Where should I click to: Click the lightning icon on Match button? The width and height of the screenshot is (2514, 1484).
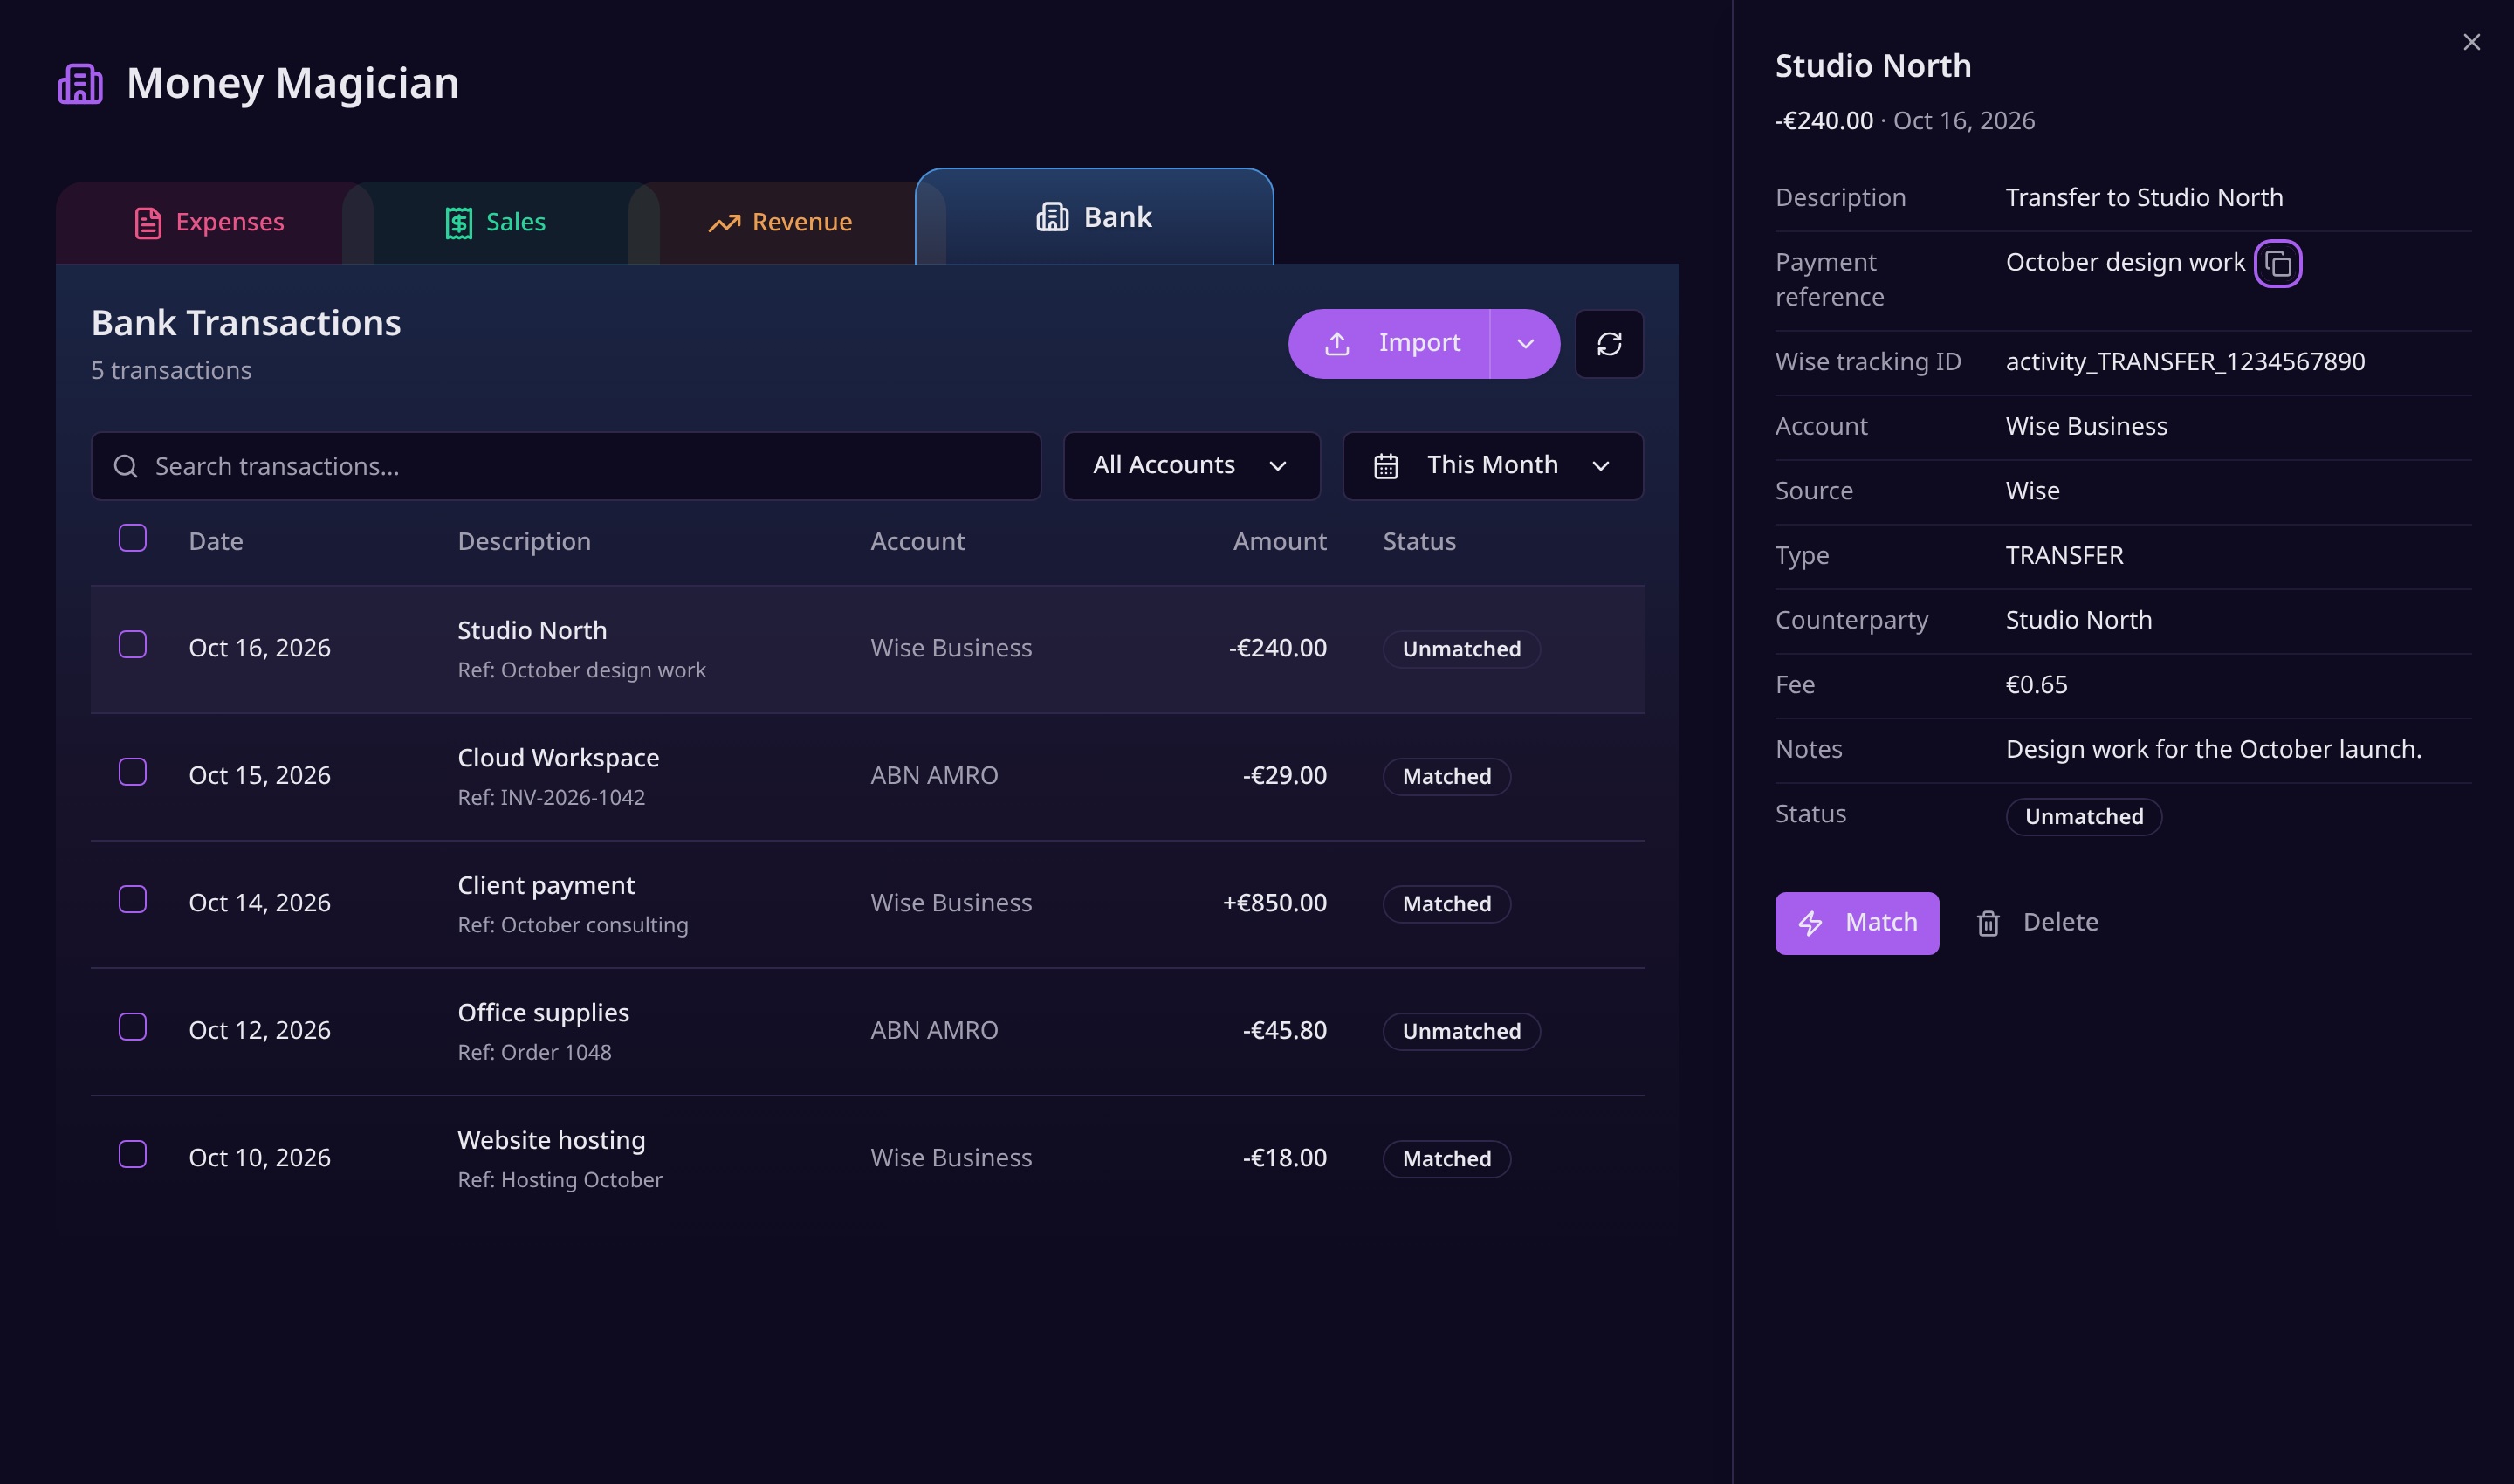coord(1810,923)
